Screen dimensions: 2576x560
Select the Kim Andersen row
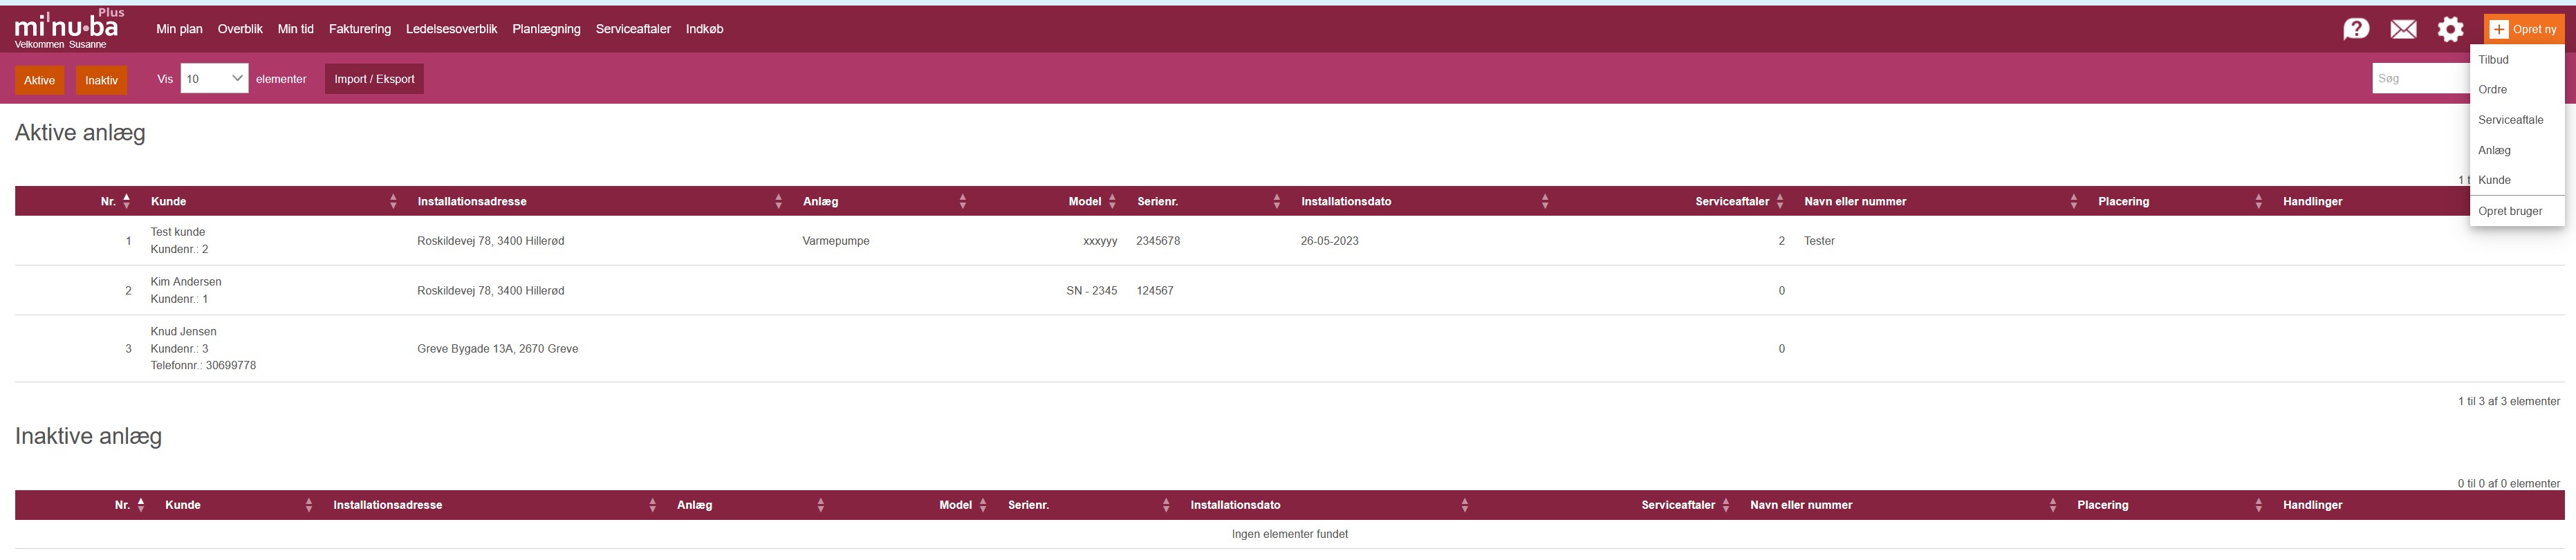[1290, 291]
